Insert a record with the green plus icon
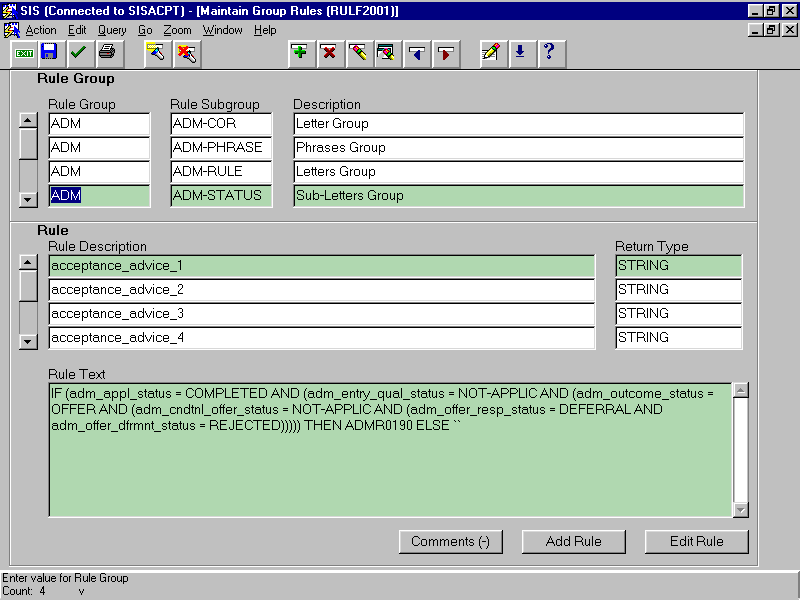Screen dimensions: 800x600 (x=299, y=52)
